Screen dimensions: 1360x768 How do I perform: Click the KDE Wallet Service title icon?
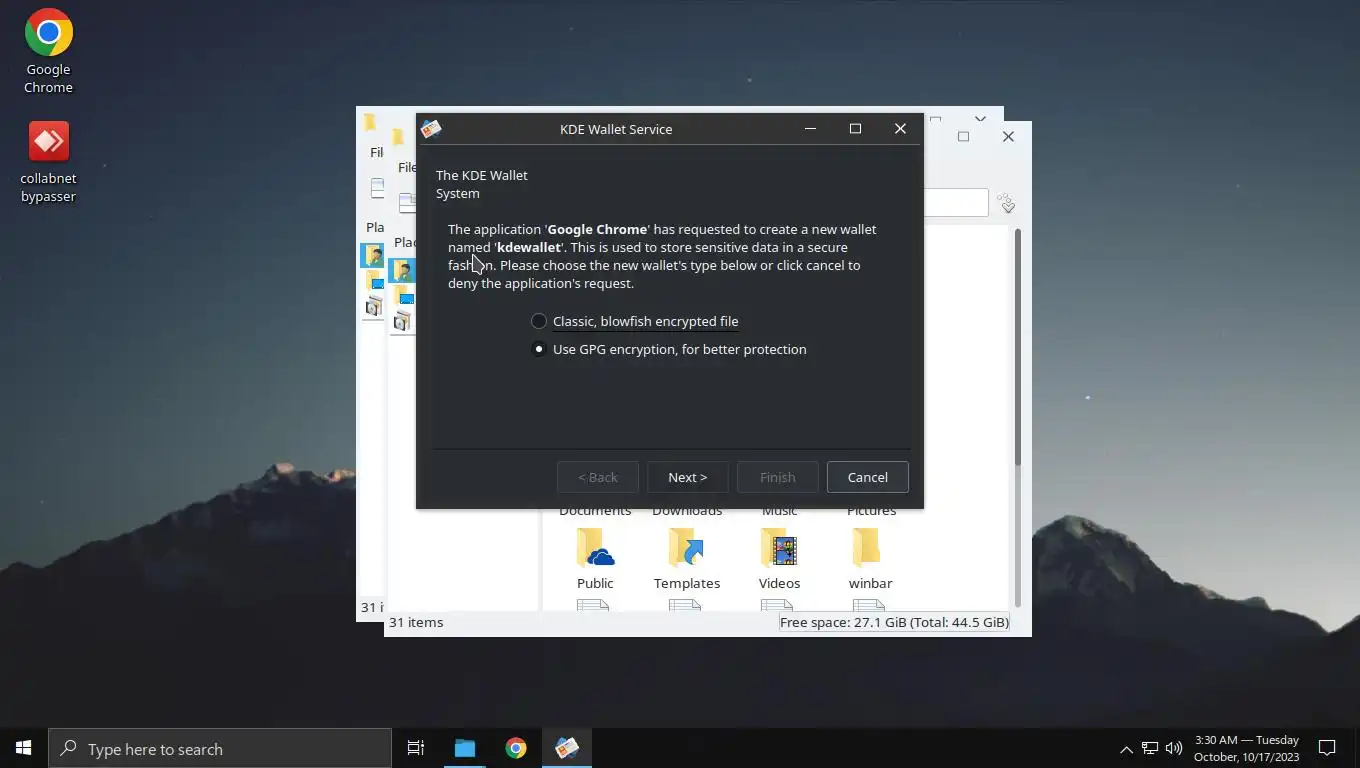(431, 129)
